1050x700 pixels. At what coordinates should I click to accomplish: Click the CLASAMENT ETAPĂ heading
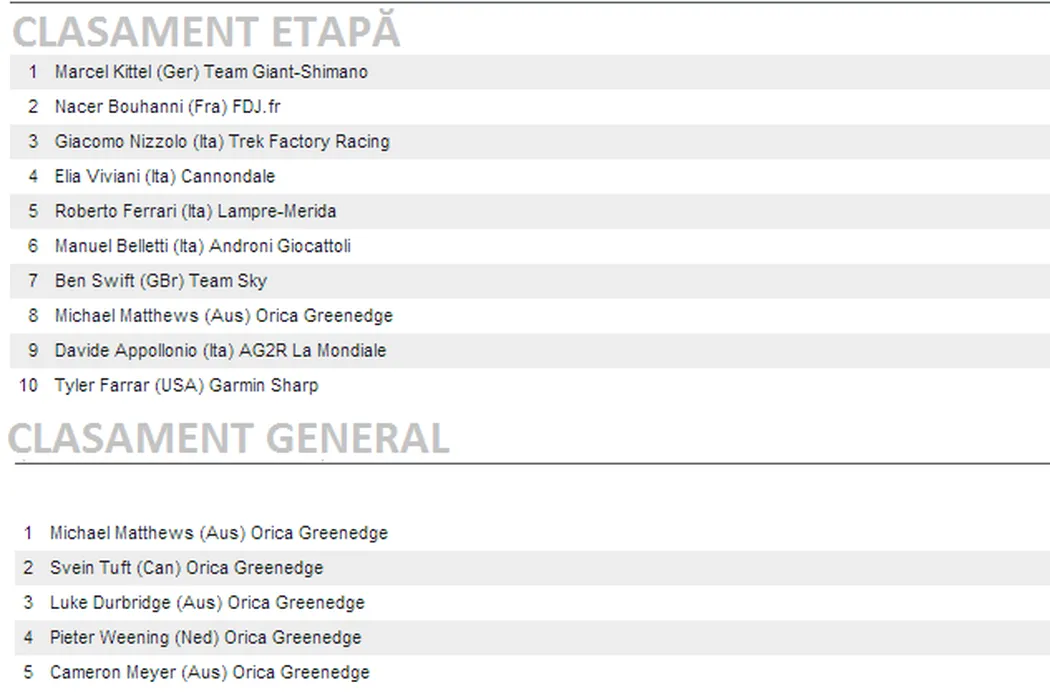206,32
